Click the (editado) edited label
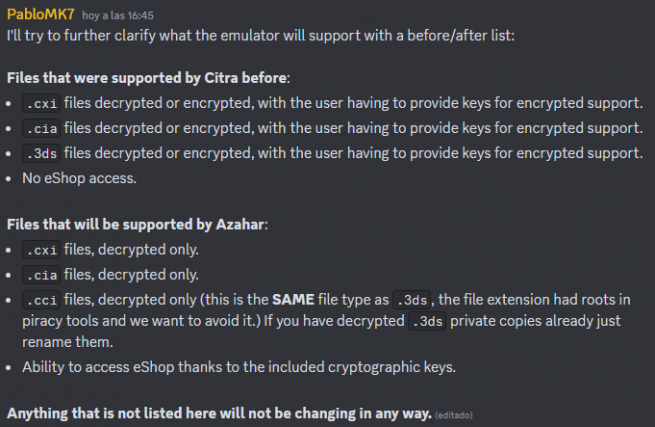The image size is (655, 427). (x=454, y=415)
